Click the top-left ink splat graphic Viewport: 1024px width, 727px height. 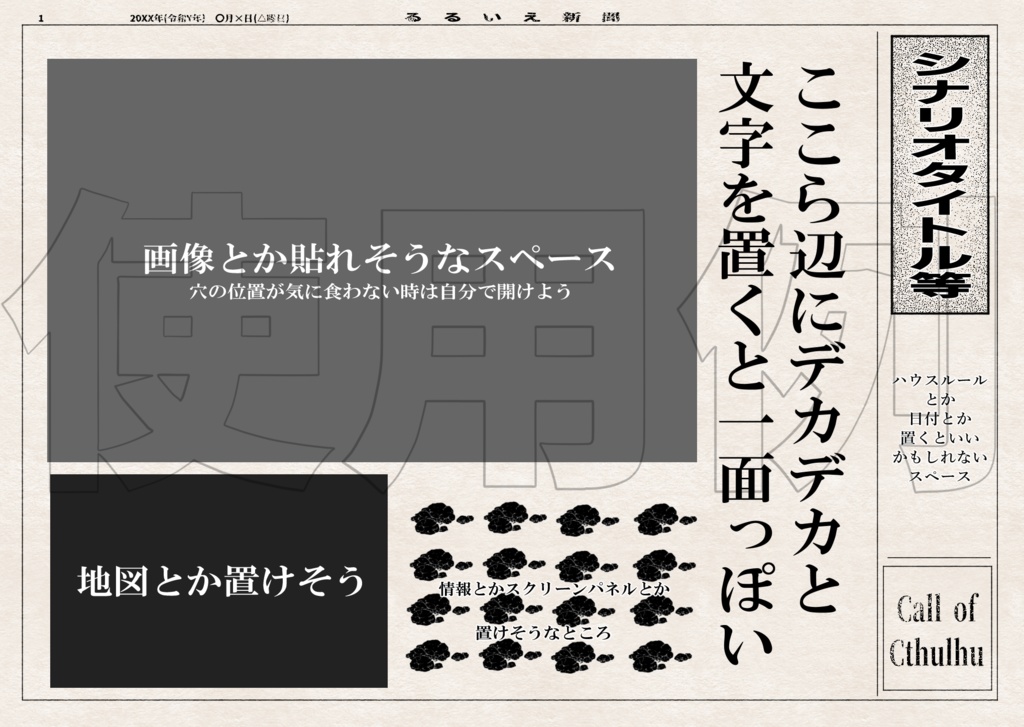tap(437, 520)
